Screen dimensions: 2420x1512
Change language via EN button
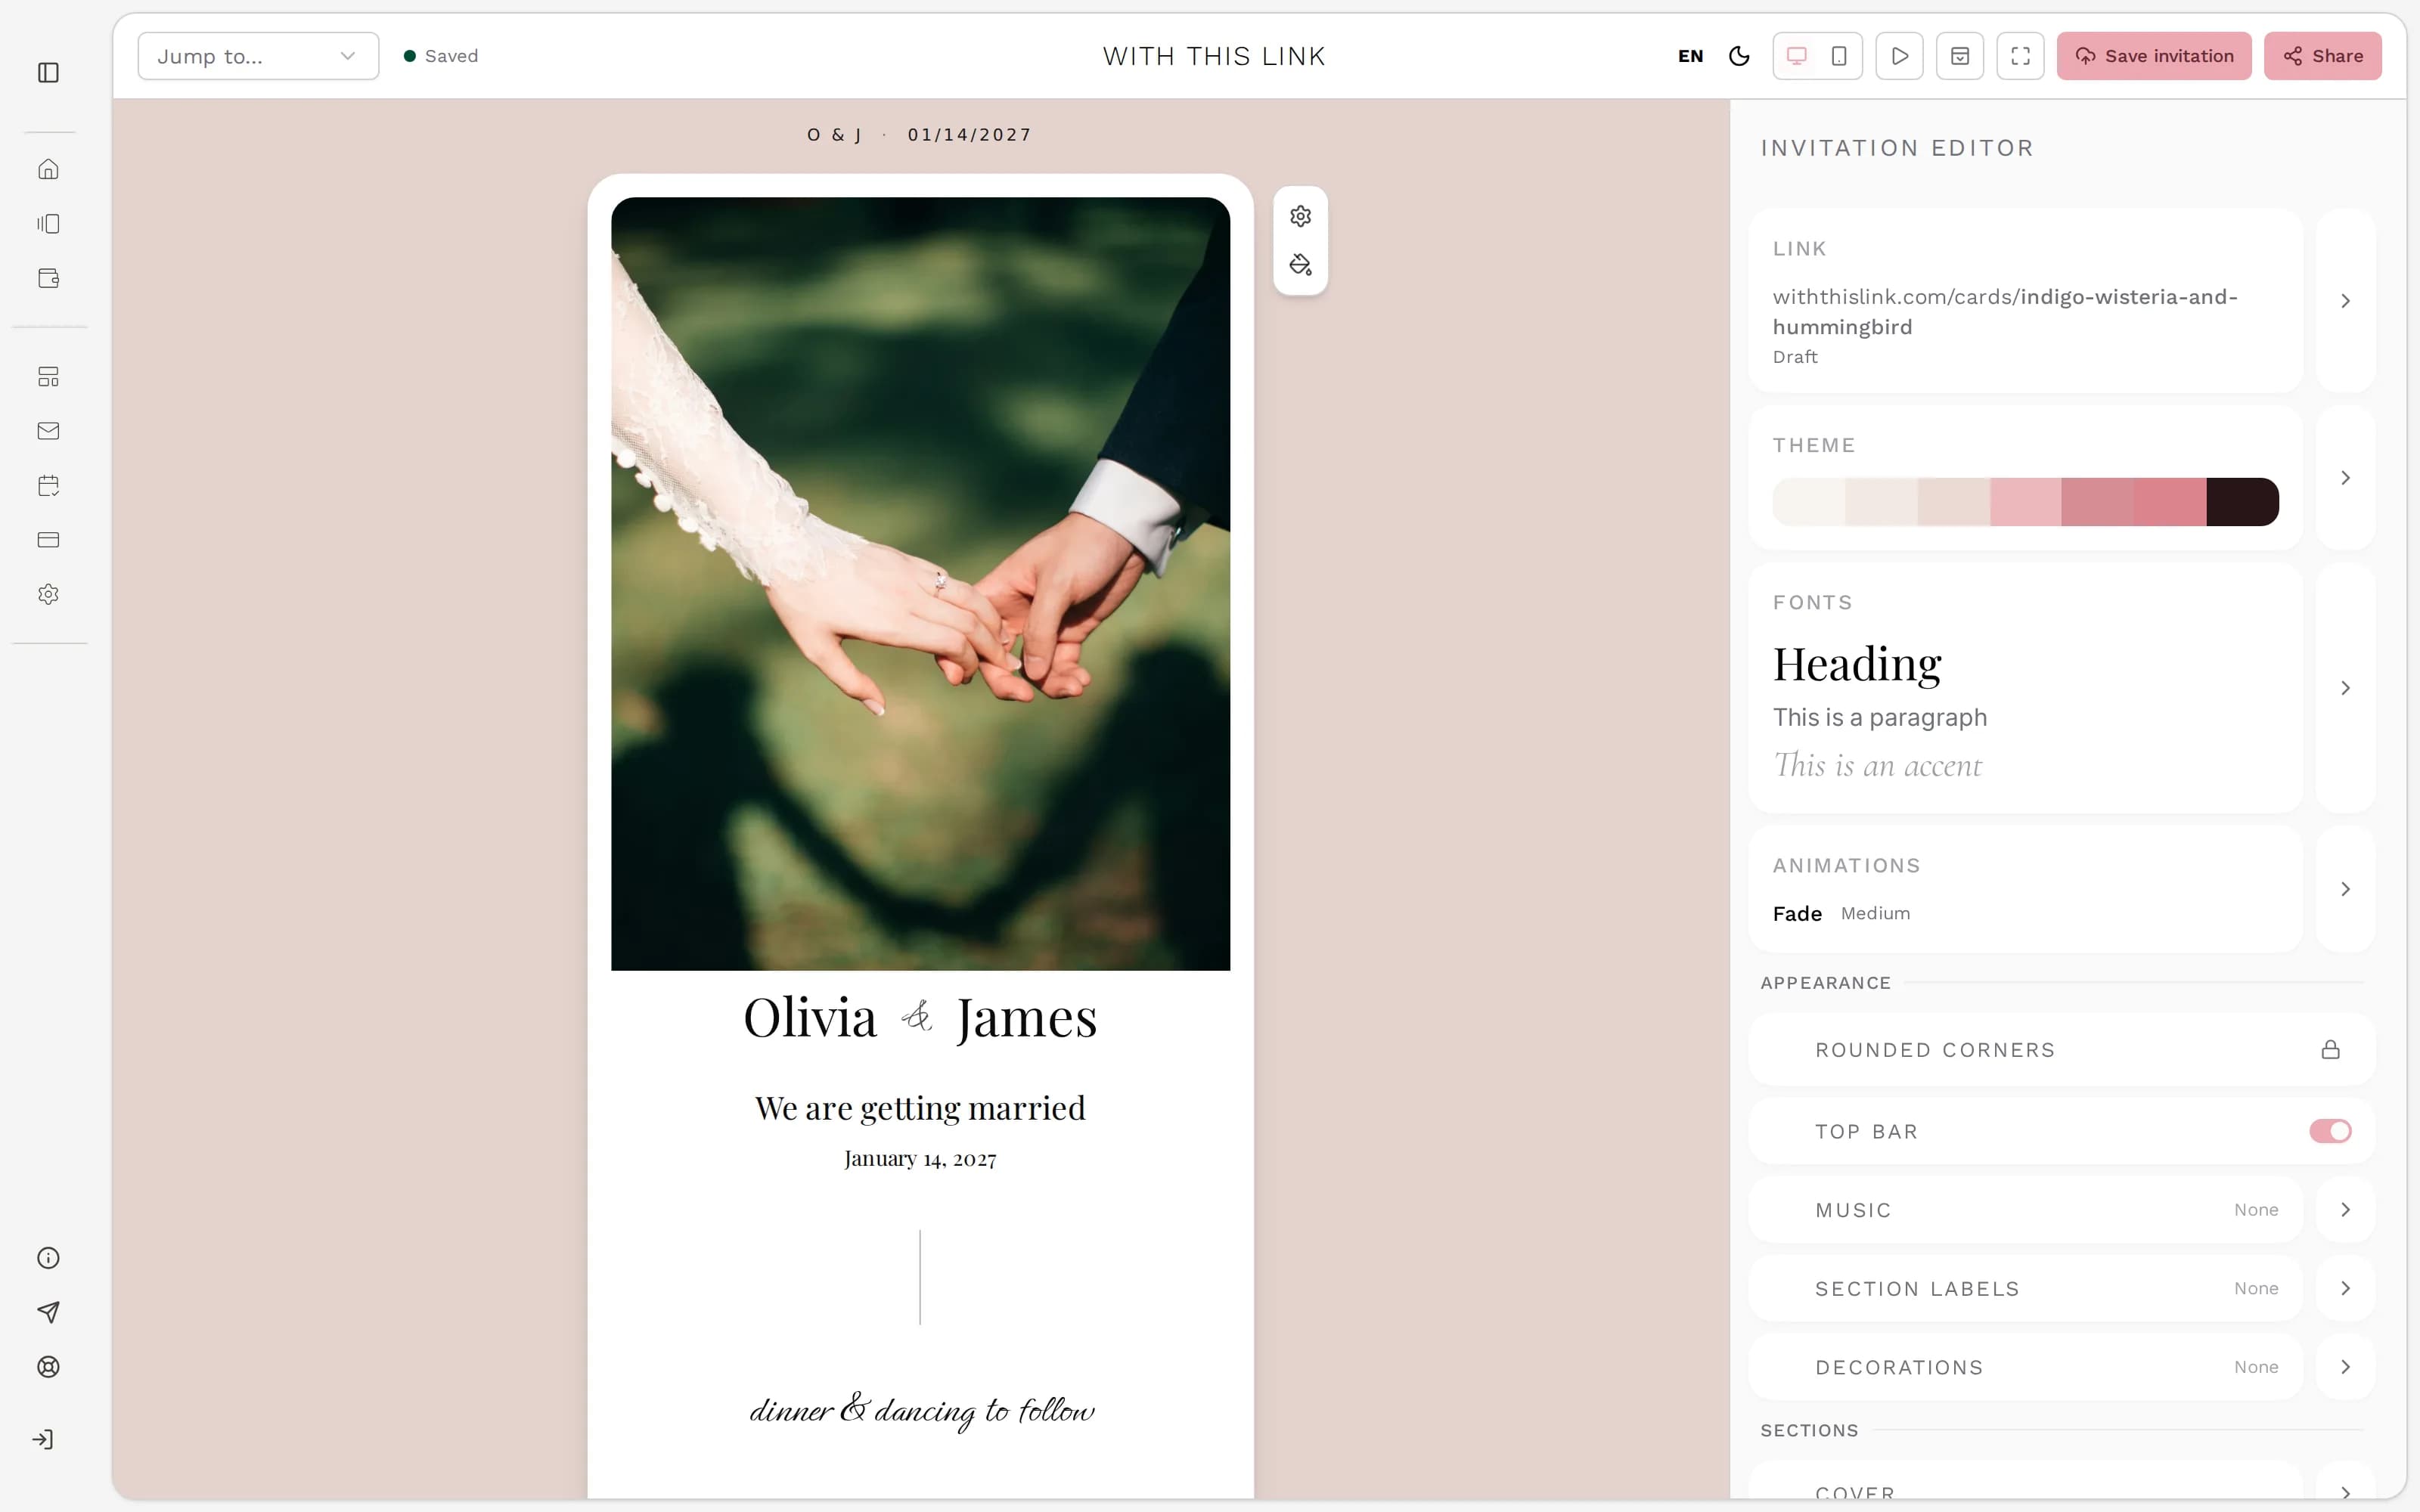[x=1690, y=56]
